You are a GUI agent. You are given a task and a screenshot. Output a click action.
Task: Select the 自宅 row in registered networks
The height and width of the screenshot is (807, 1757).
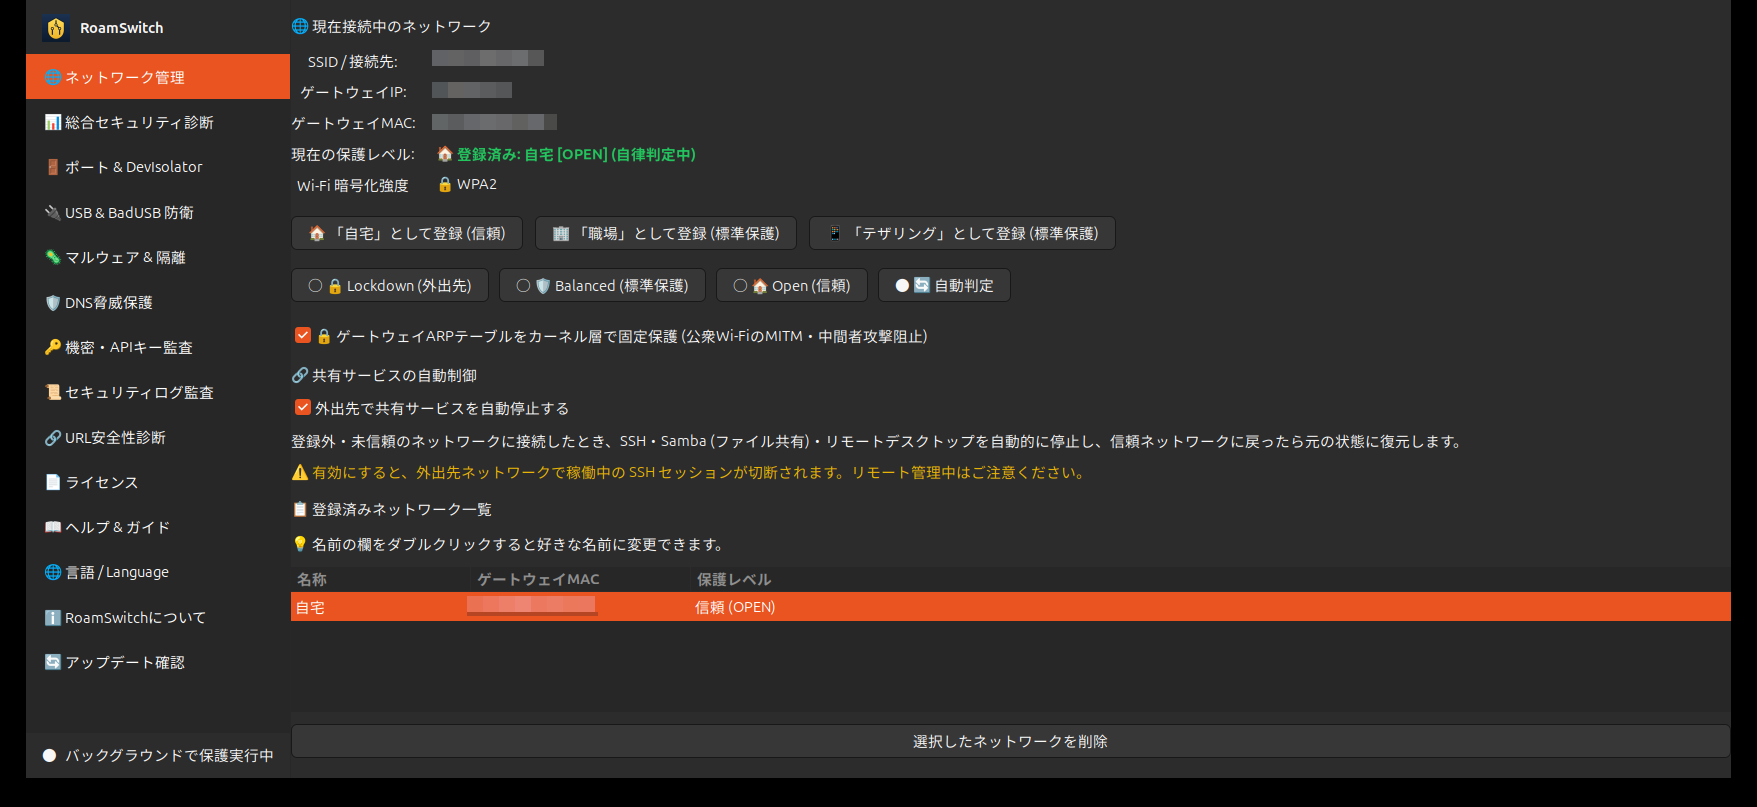(x=1010, y=607)
